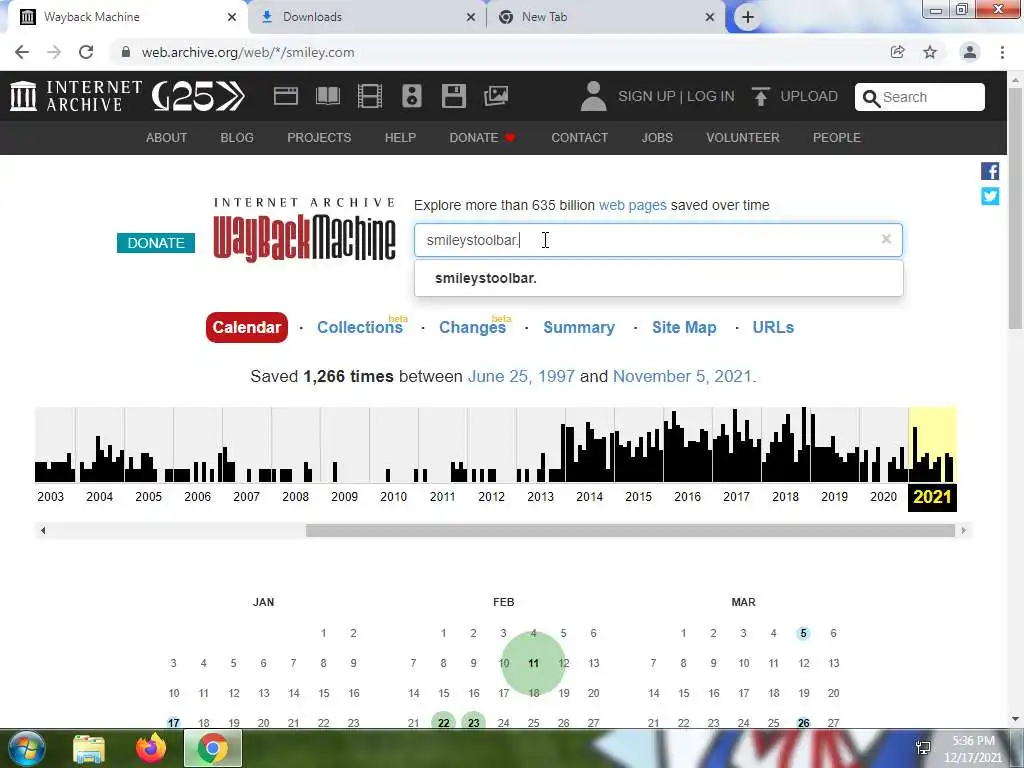
Task: Open March 5 snapshot in calendar
Action: pyautogui.click(x=803, y=633)
